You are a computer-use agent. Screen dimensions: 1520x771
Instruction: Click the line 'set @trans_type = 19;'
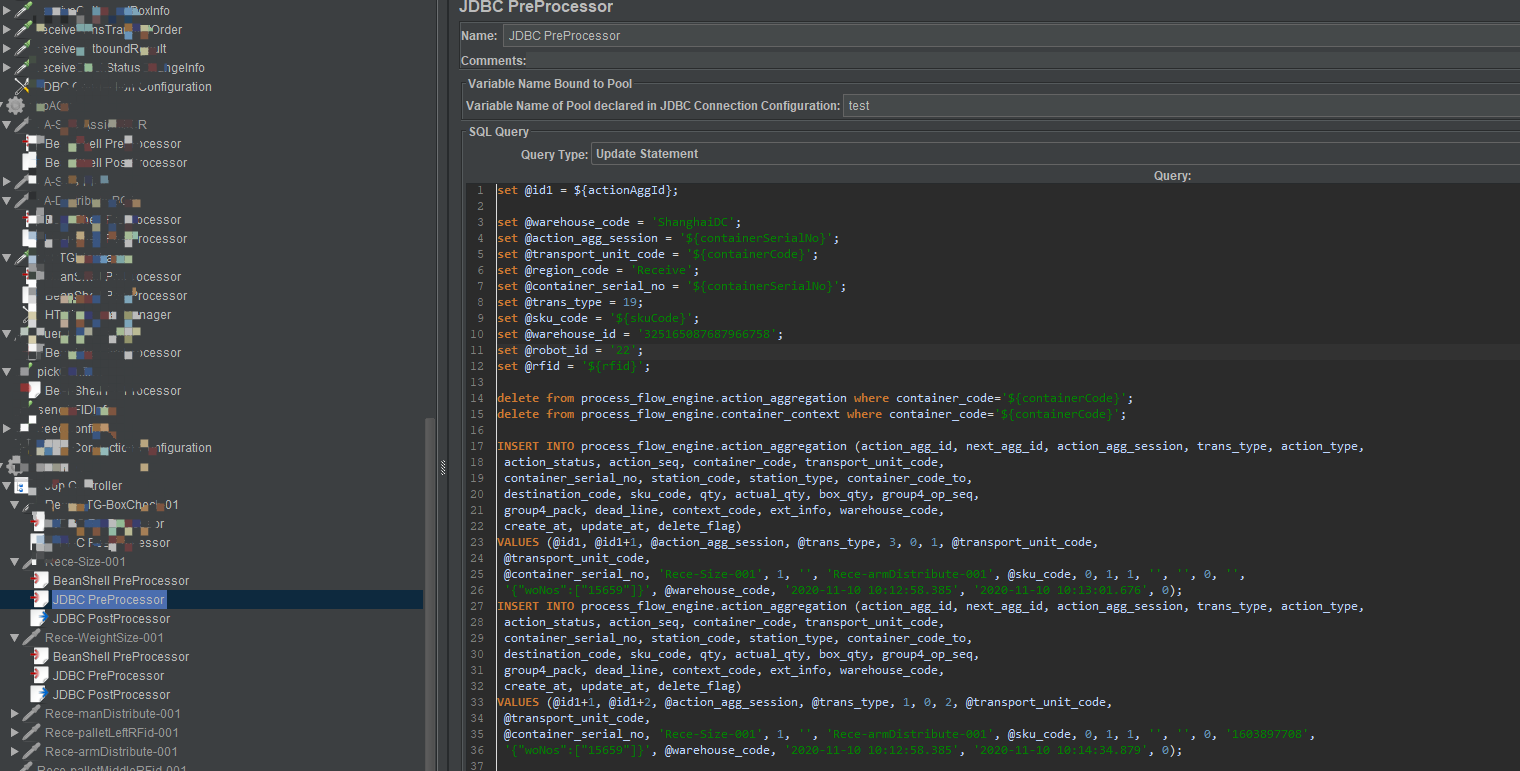[x=571, y=302]
